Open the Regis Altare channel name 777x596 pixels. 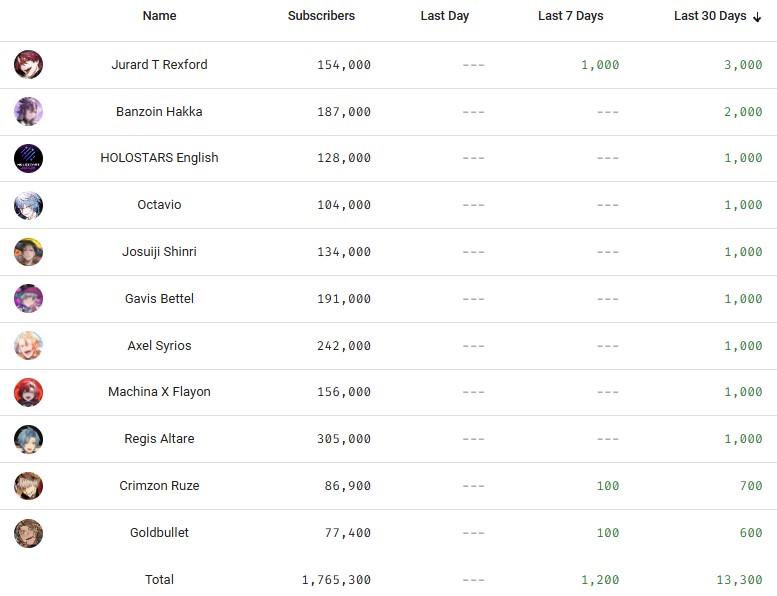(x=159, y=439)
